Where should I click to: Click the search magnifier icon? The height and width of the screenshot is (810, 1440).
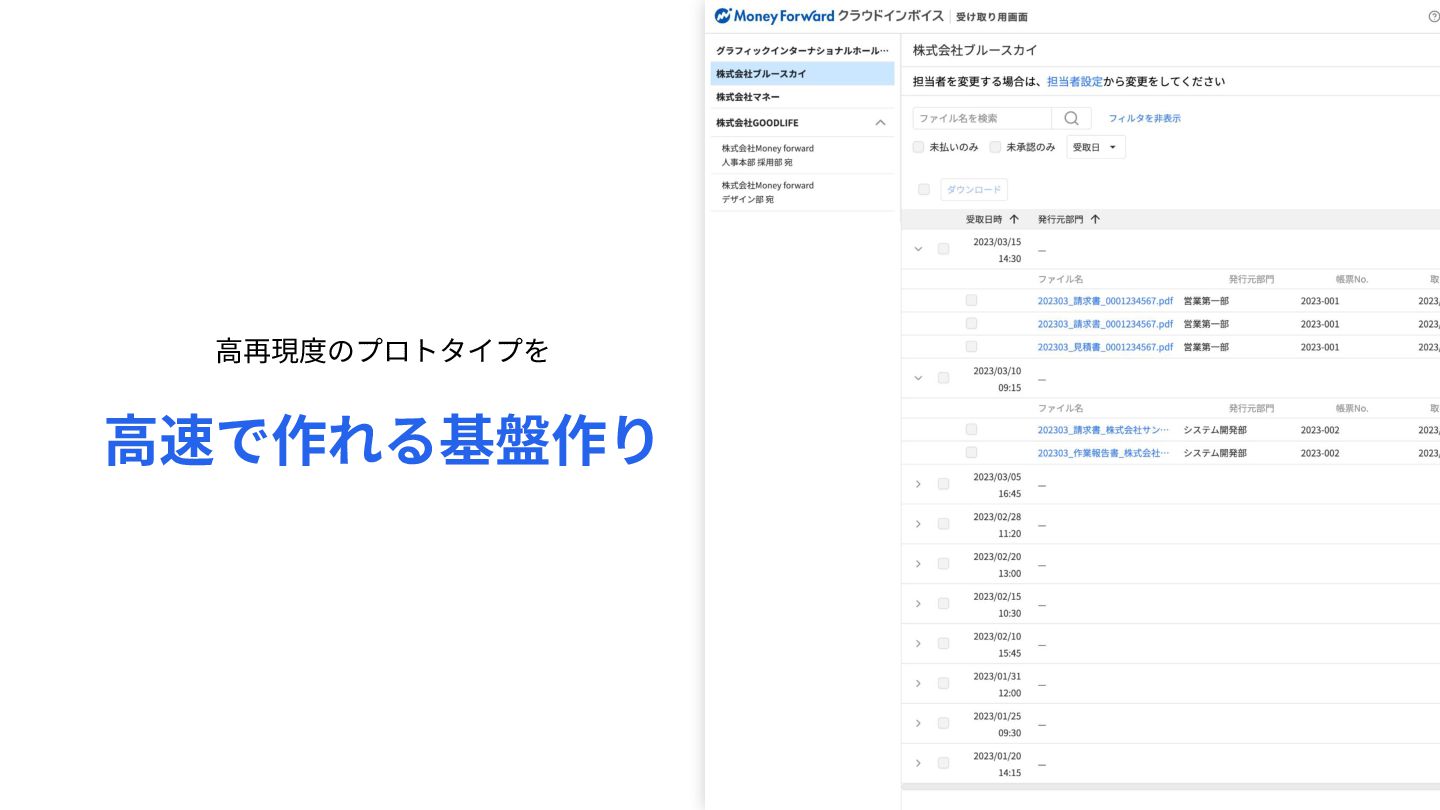[x=1071, y=118]
